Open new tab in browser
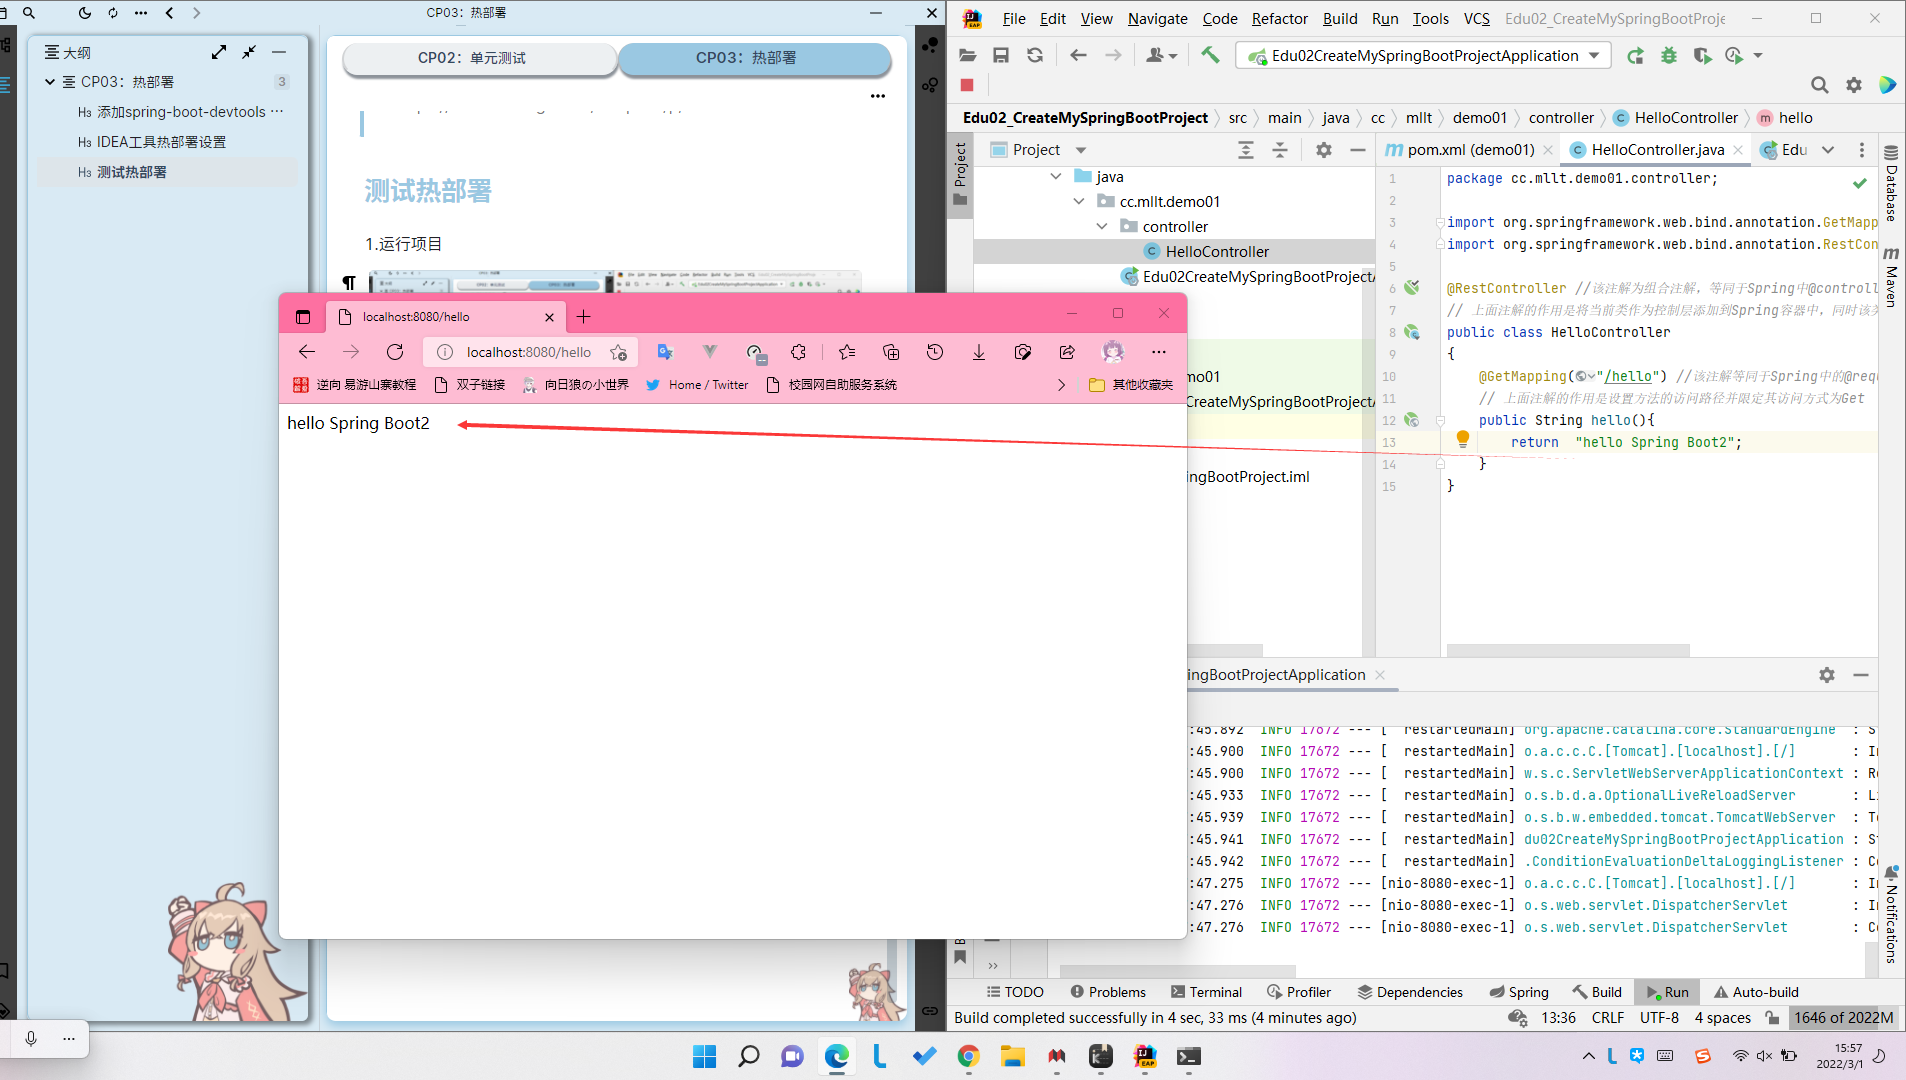This screenshot has width=1906, height=1080. (584, 317)
